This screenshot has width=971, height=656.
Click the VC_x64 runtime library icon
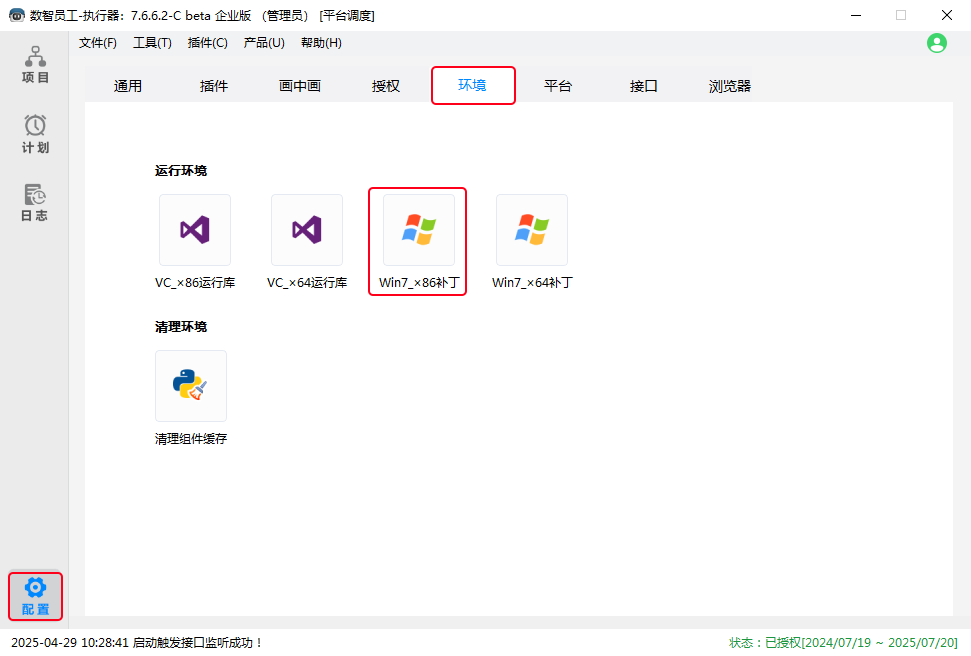coord(307,230)
